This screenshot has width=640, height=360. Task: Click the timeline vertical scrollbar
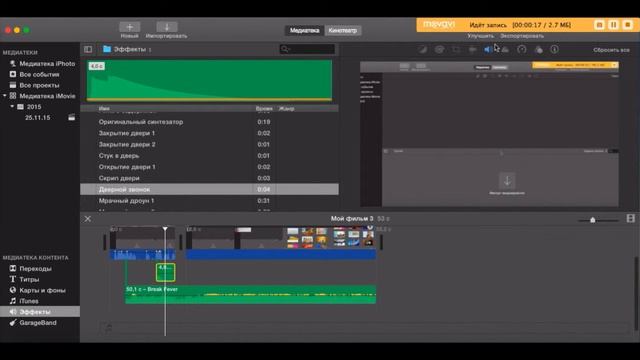pyautogui.click(x=636, y=293)
